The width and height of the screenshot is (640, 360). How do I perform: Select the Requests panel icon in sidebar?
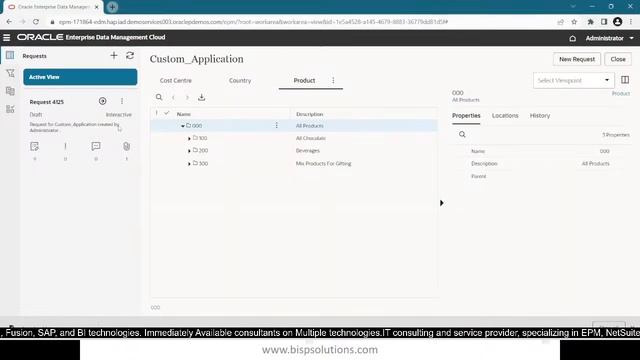coord(10,55)
